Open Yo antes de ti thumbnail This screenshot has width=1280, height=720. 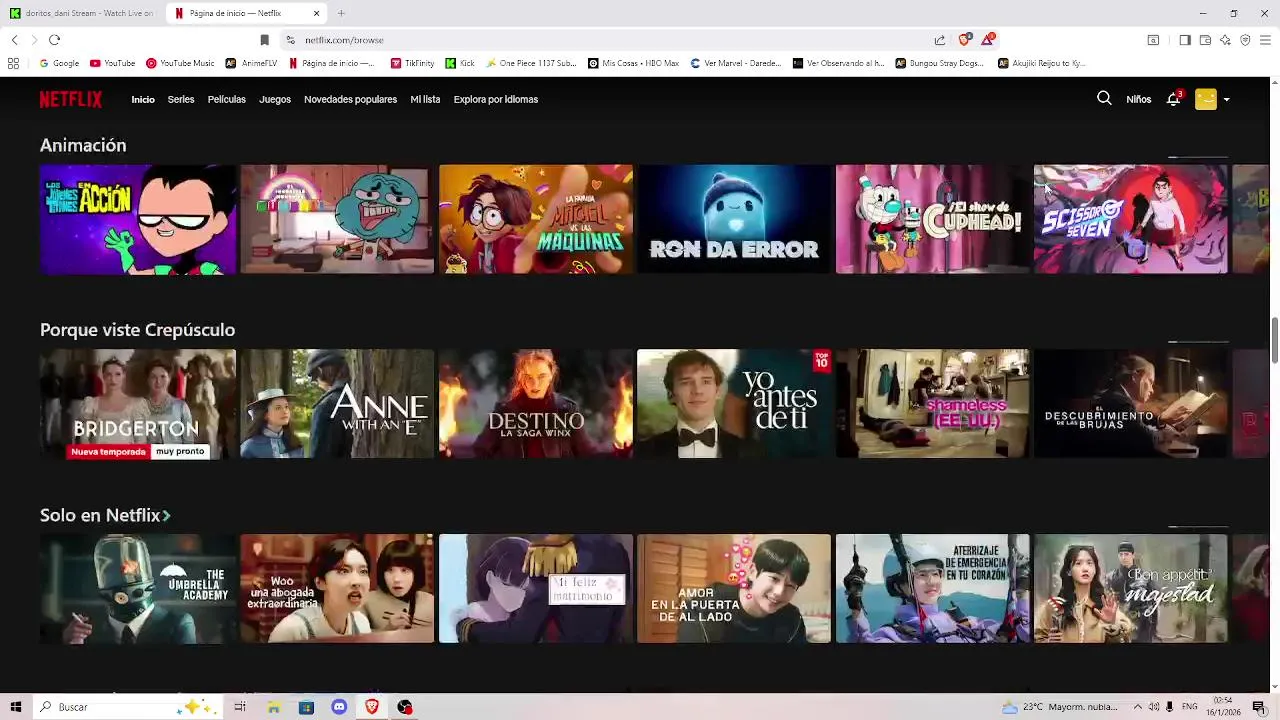pos(734,404)
